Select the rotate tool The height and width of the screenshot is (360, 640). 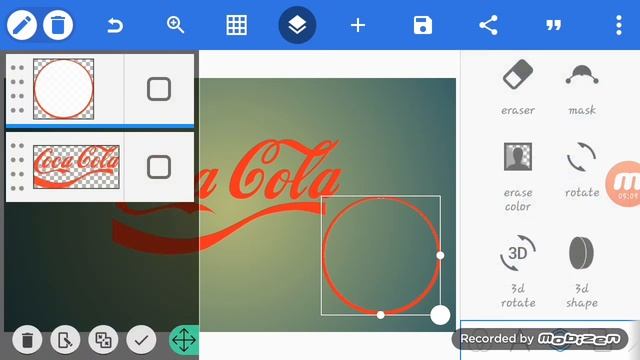582,170
